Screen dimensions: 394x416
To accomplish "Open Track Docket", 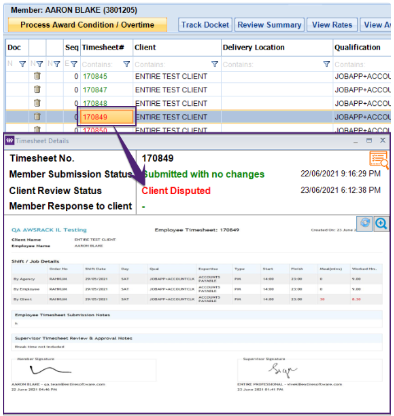I will [x=205, y=25].
